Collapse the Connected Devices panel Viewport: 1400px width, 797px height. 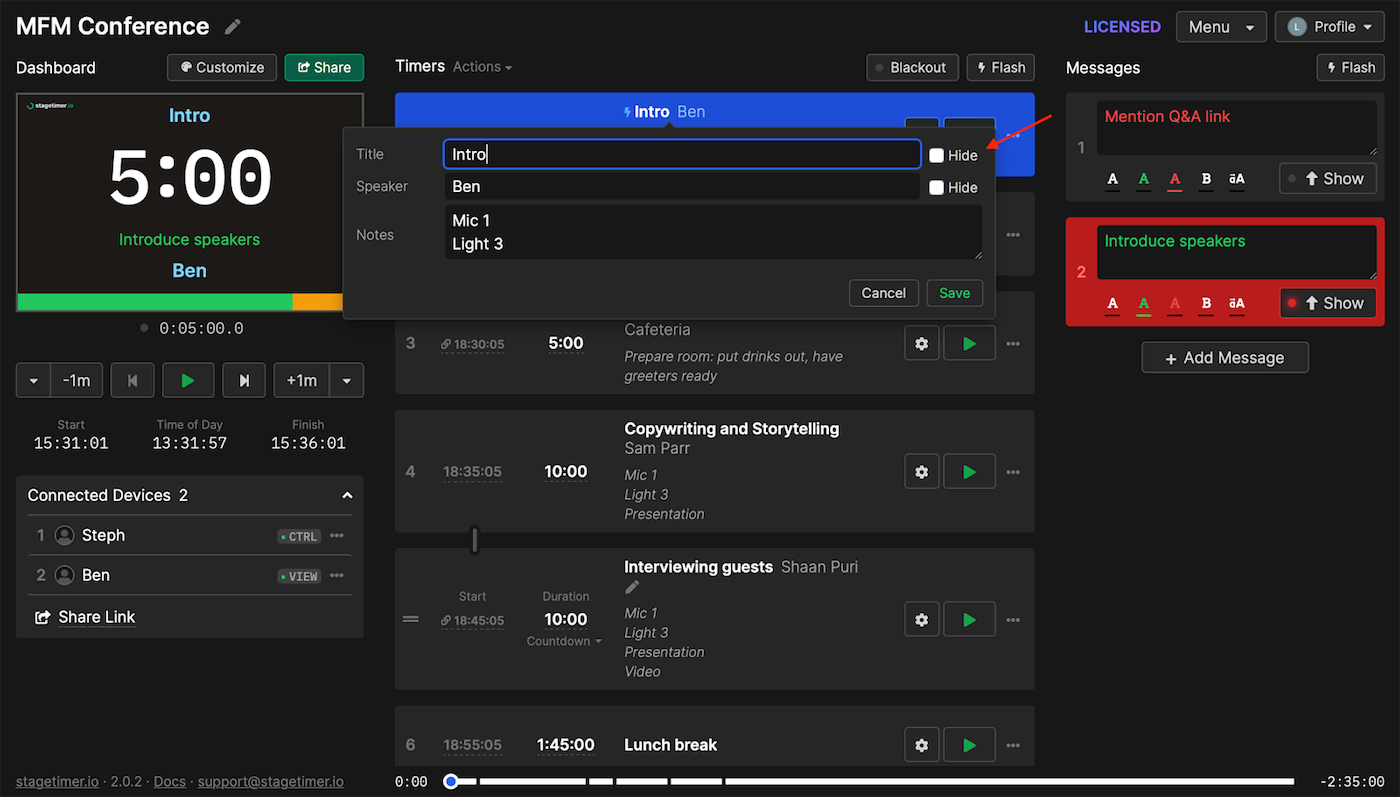click(x=347, y=494)
